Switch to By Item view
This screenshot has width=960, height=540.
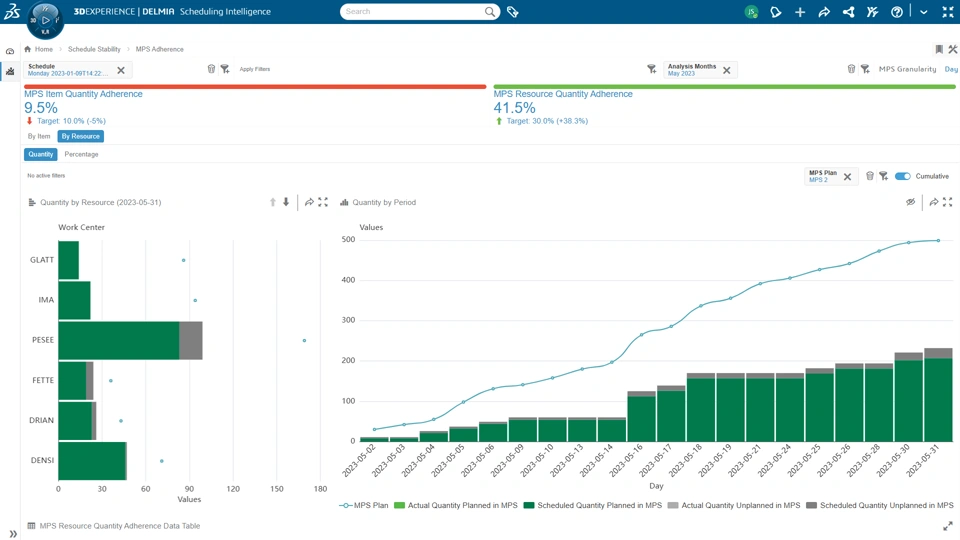[39, 137]
